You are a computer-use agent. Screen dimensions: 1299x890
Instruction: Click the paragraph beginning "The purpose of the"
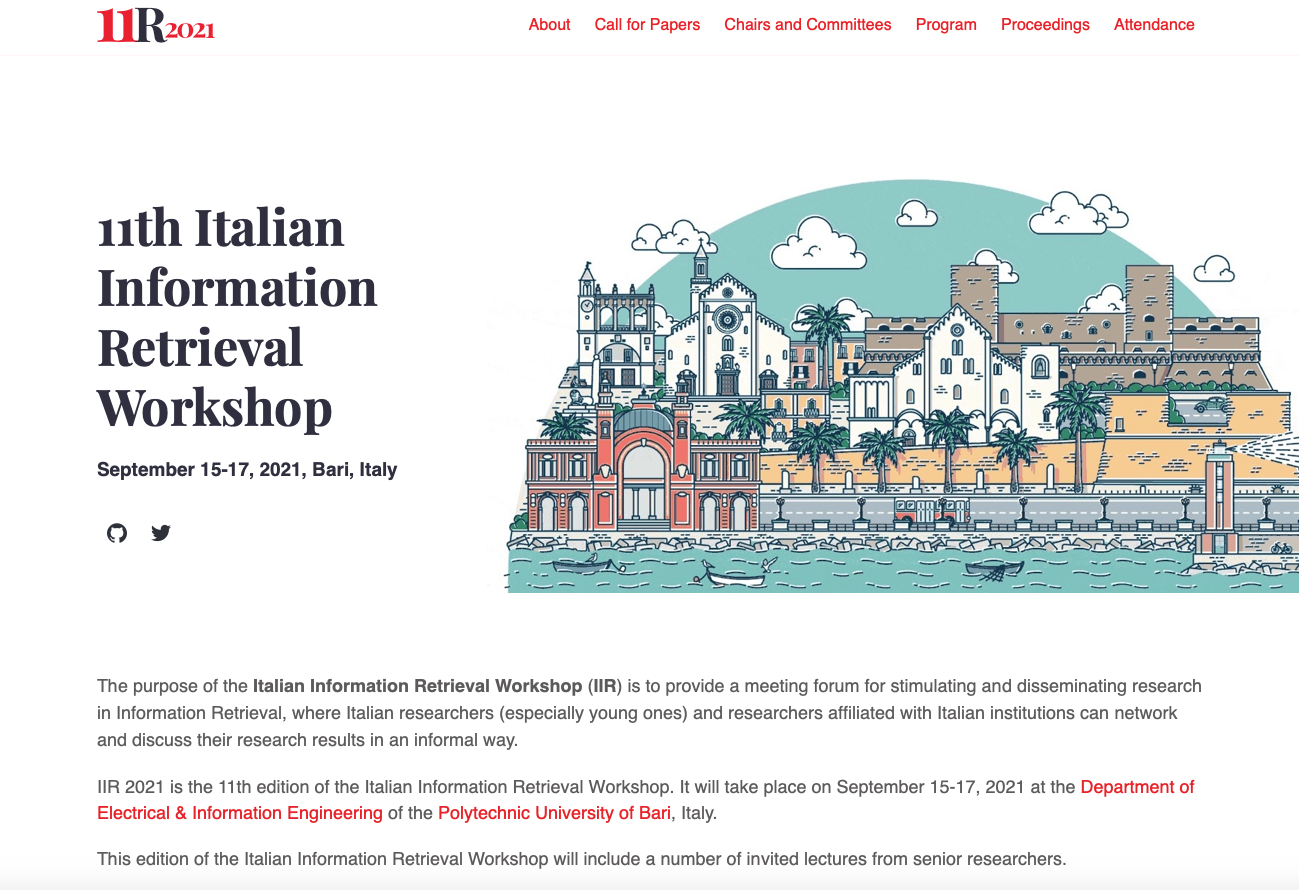tap(649, 713)
